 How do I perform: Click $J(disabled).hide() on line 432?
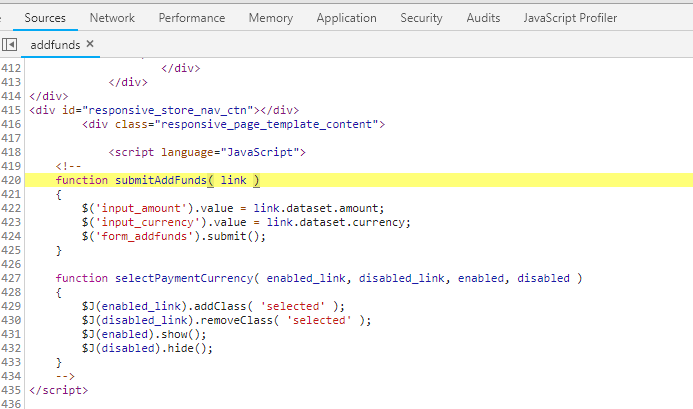(147, 348)
